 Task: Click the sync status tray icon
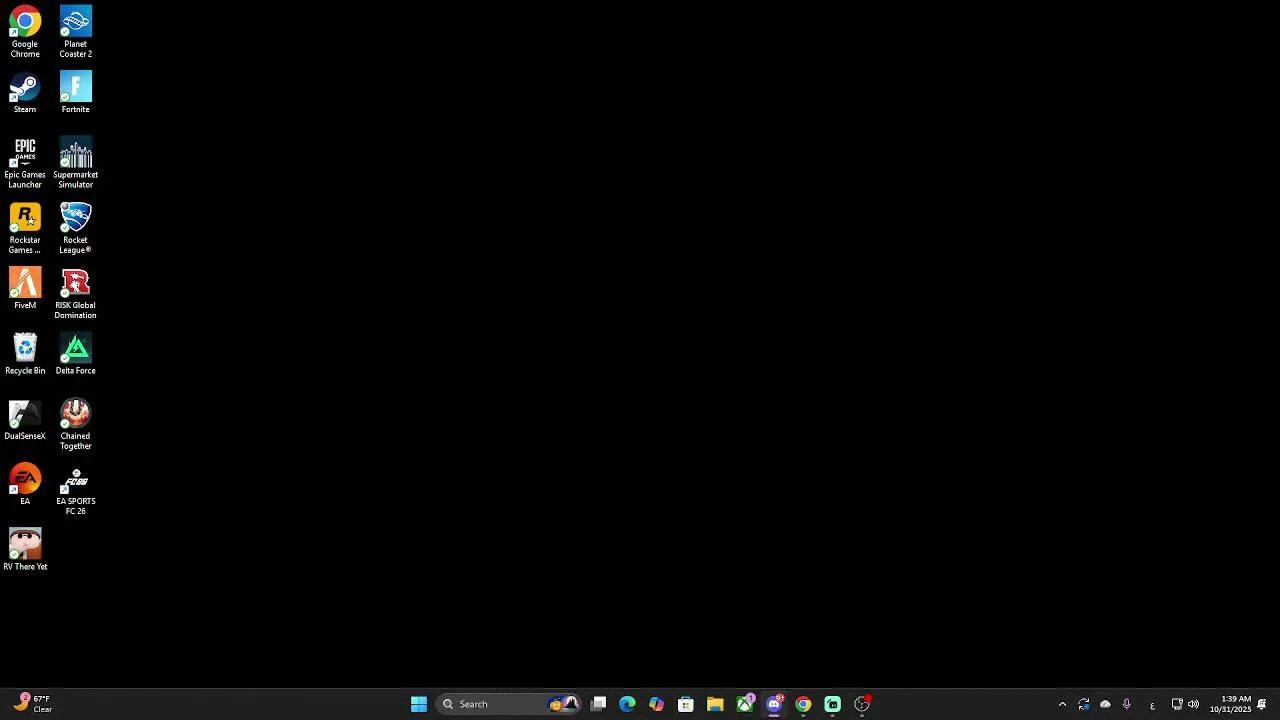point(1084,704)
